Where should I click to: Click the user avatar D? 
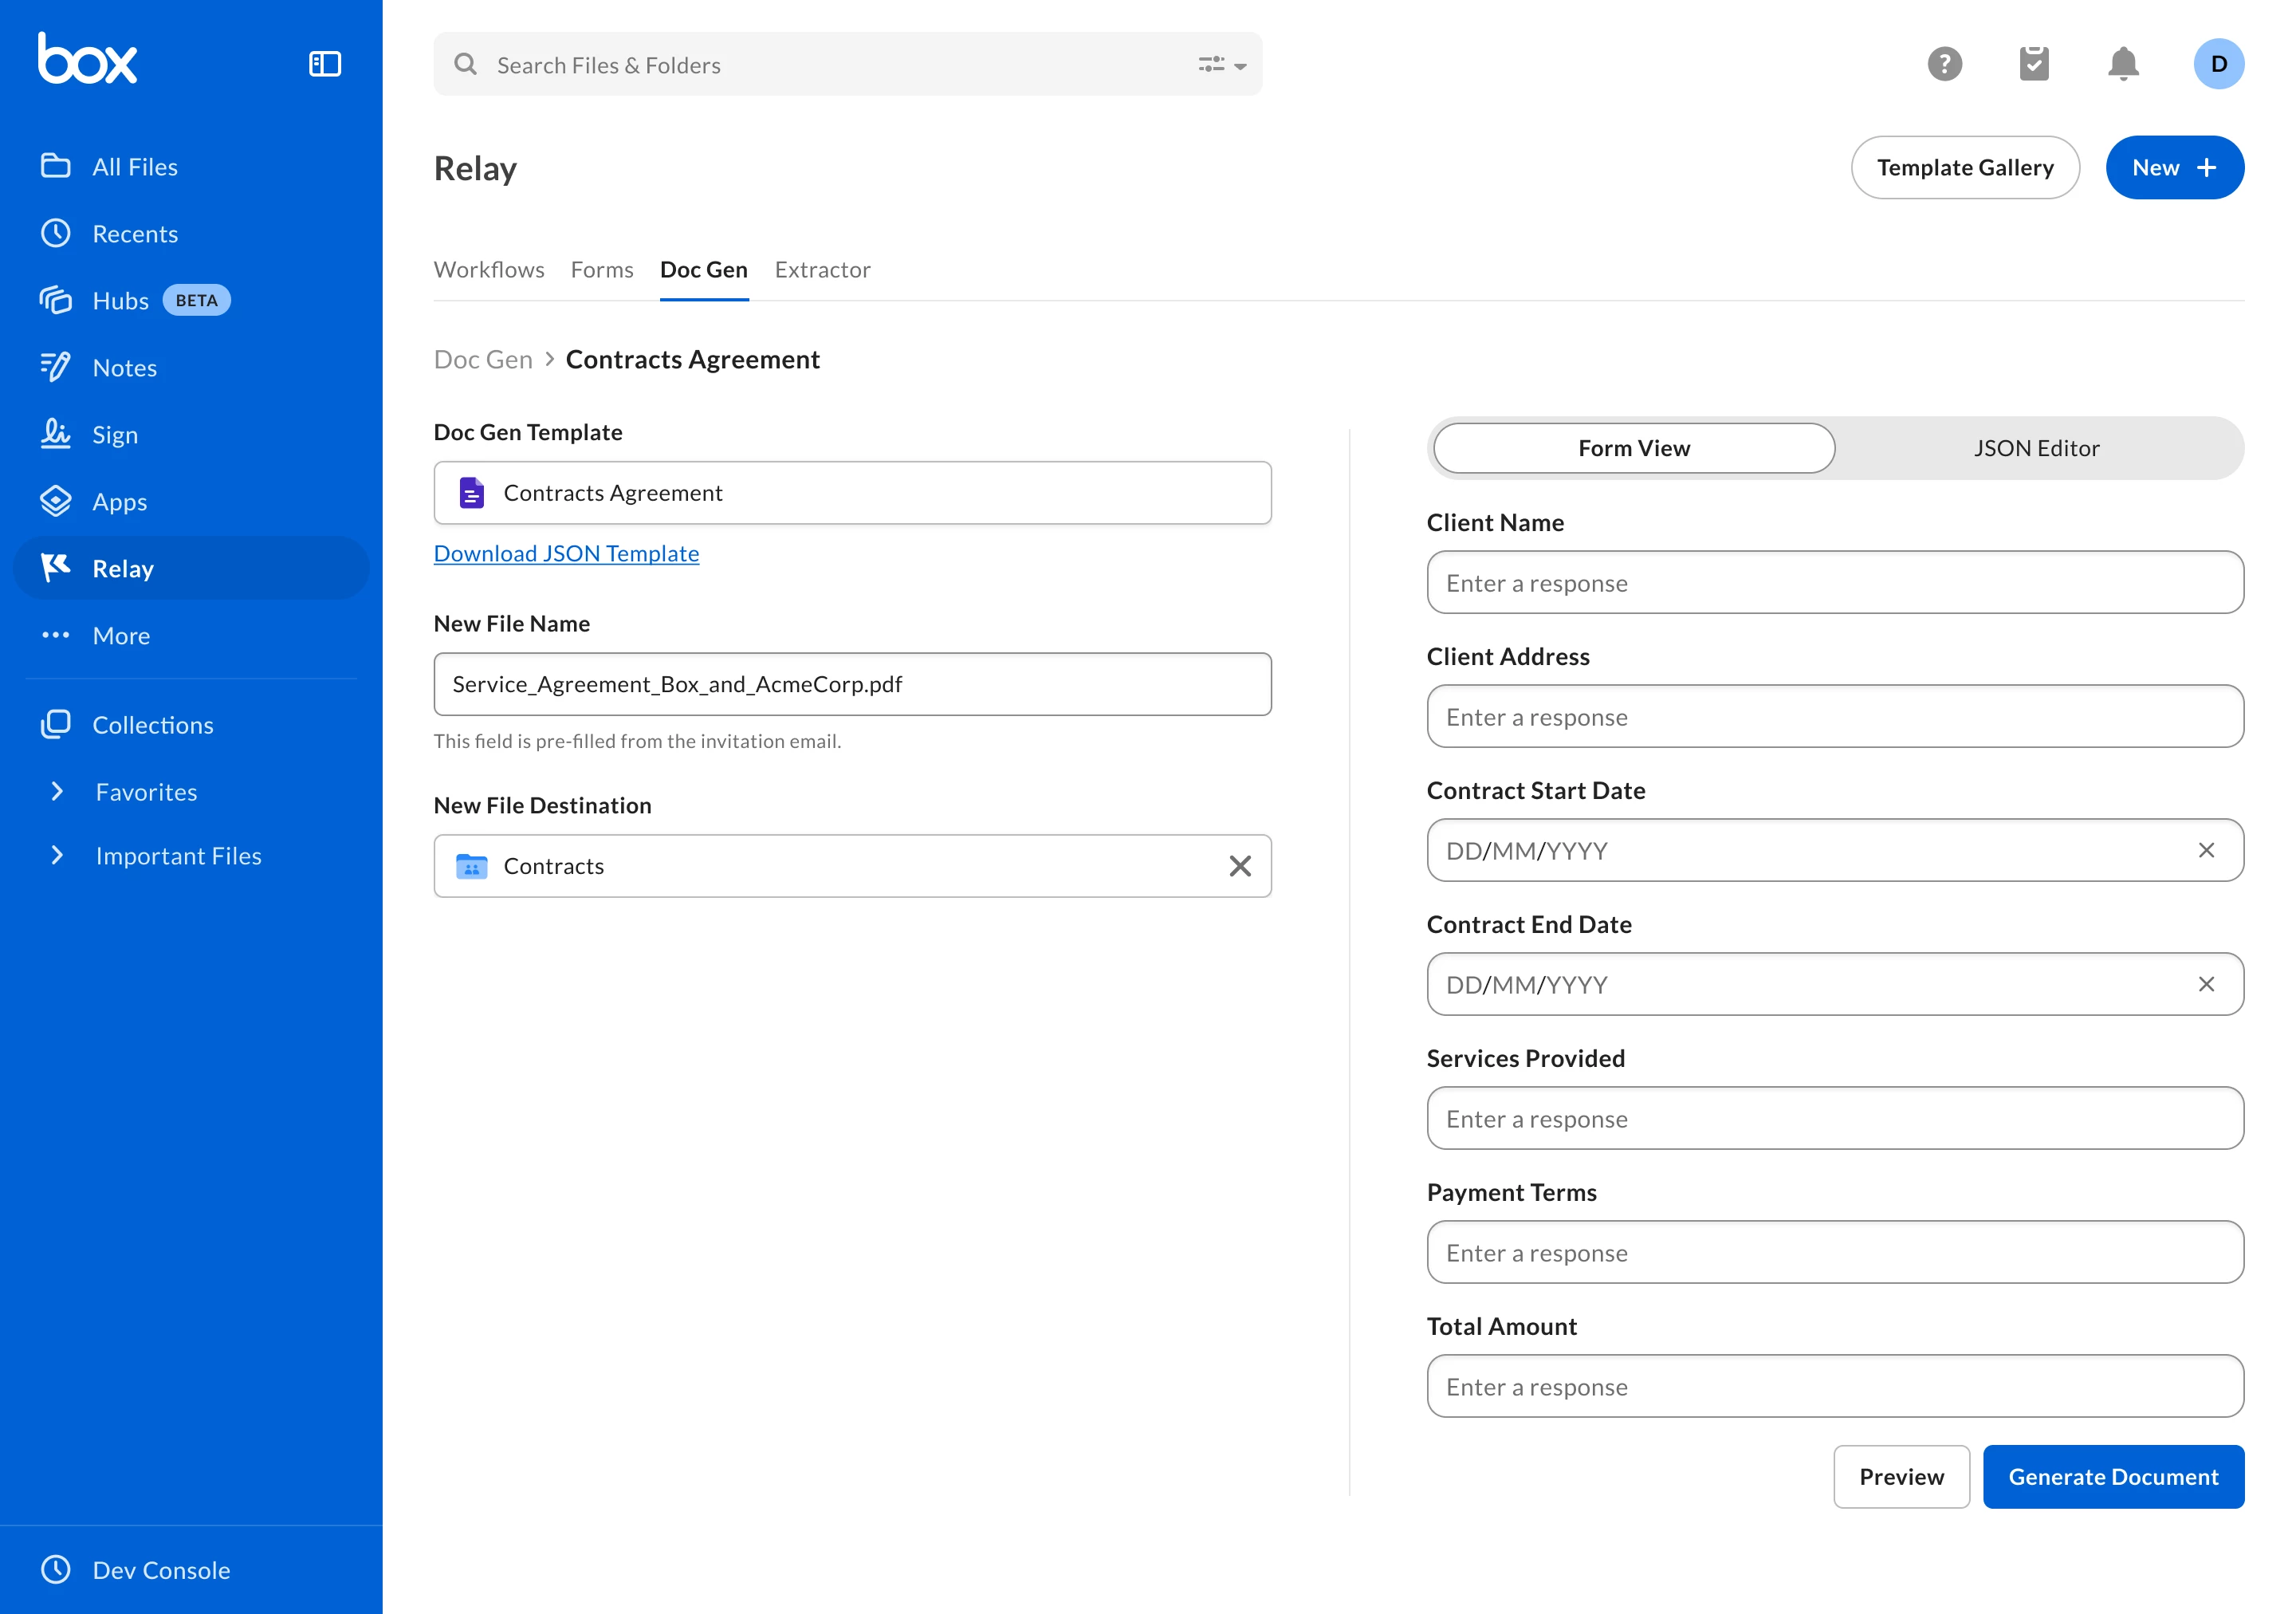(x=2217, y=64)
